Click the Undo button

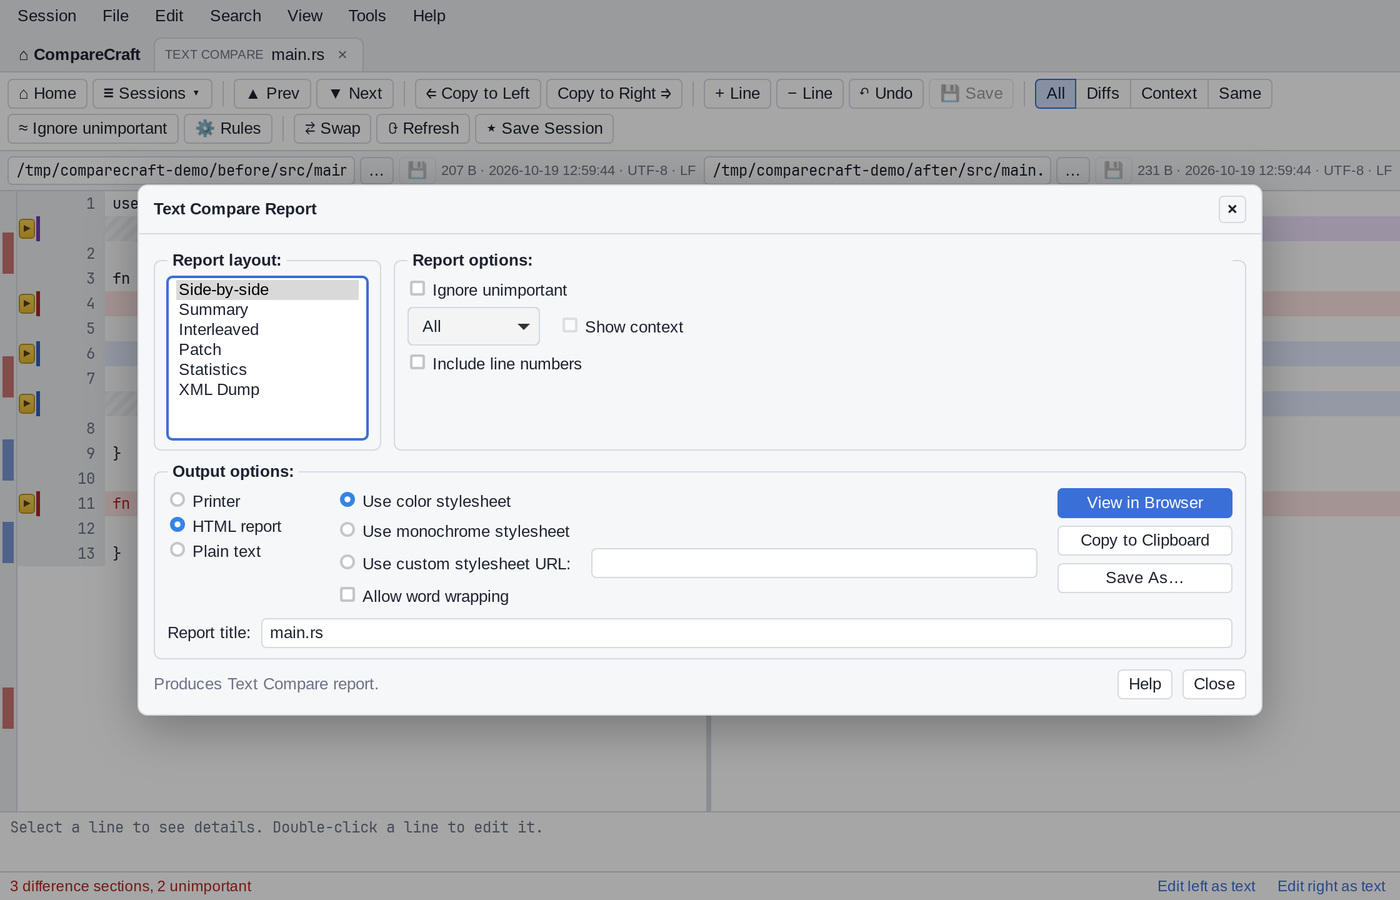pos(886,93)
